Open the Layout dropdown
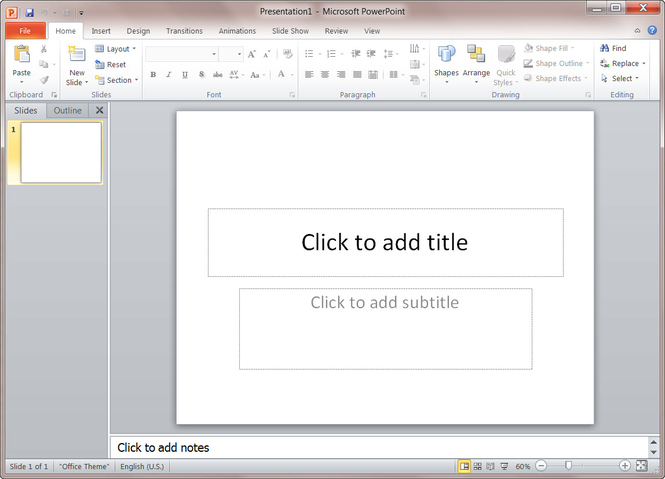665x479 pixels. [x=115, y=49]
